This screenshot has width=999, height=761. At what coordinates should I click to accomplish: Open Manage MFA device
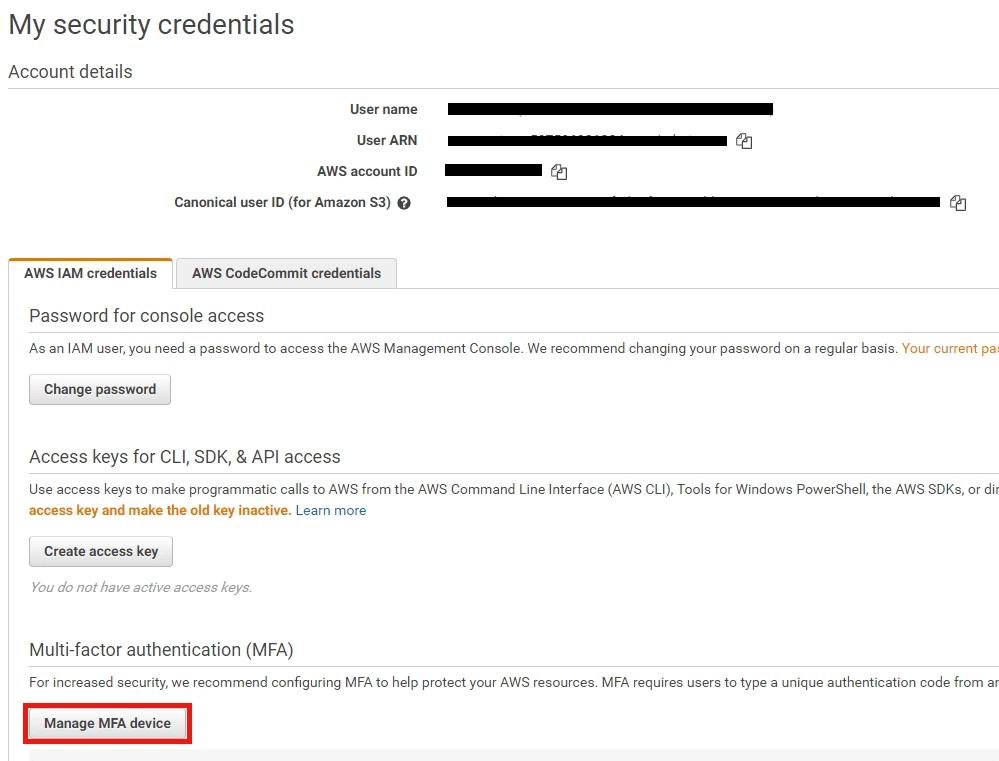(x=107, y=723)
